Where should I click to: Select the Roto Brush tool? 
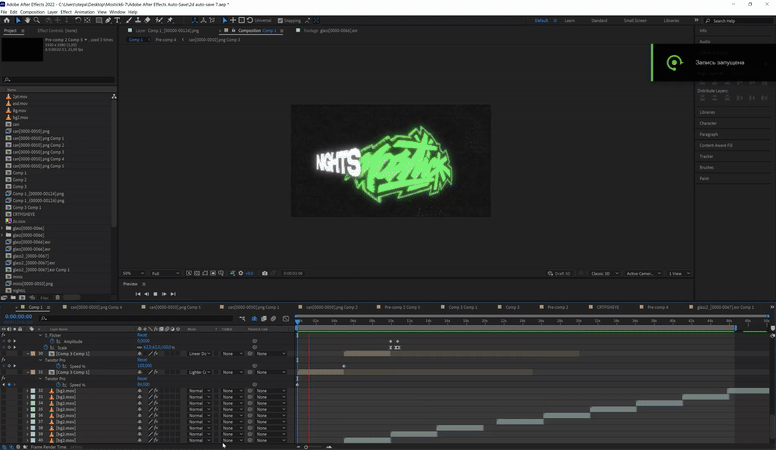(x=159, y=20)
